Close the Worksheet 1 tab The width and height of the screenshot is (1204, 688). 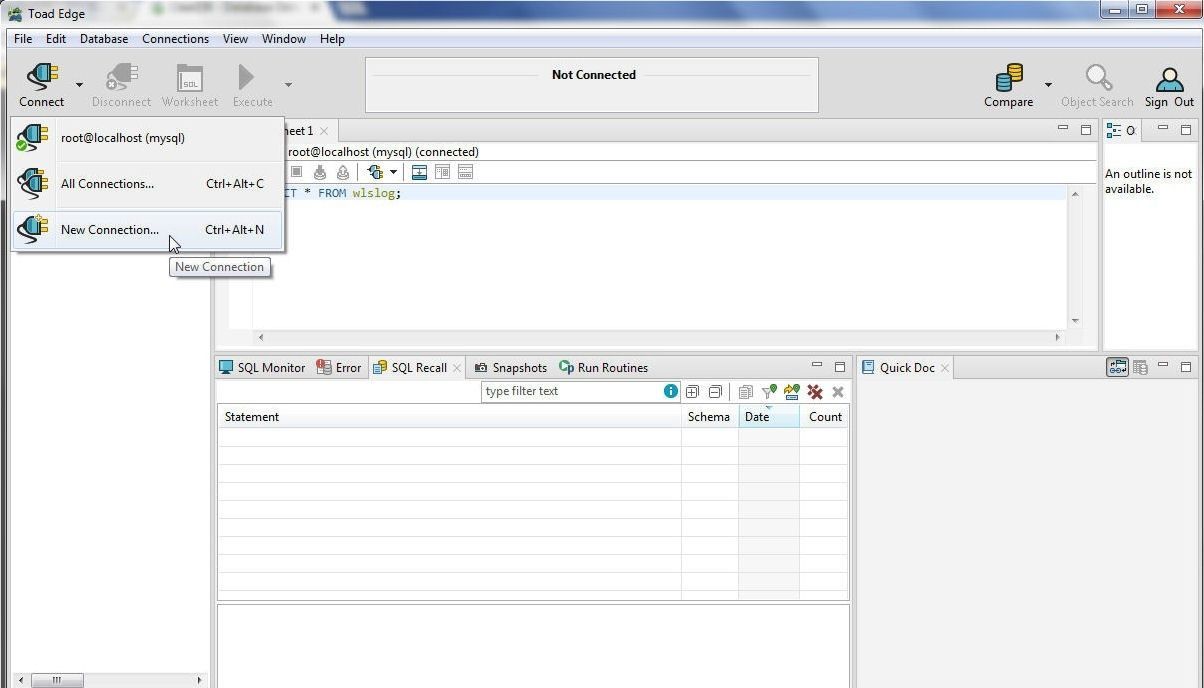point(324,131)
